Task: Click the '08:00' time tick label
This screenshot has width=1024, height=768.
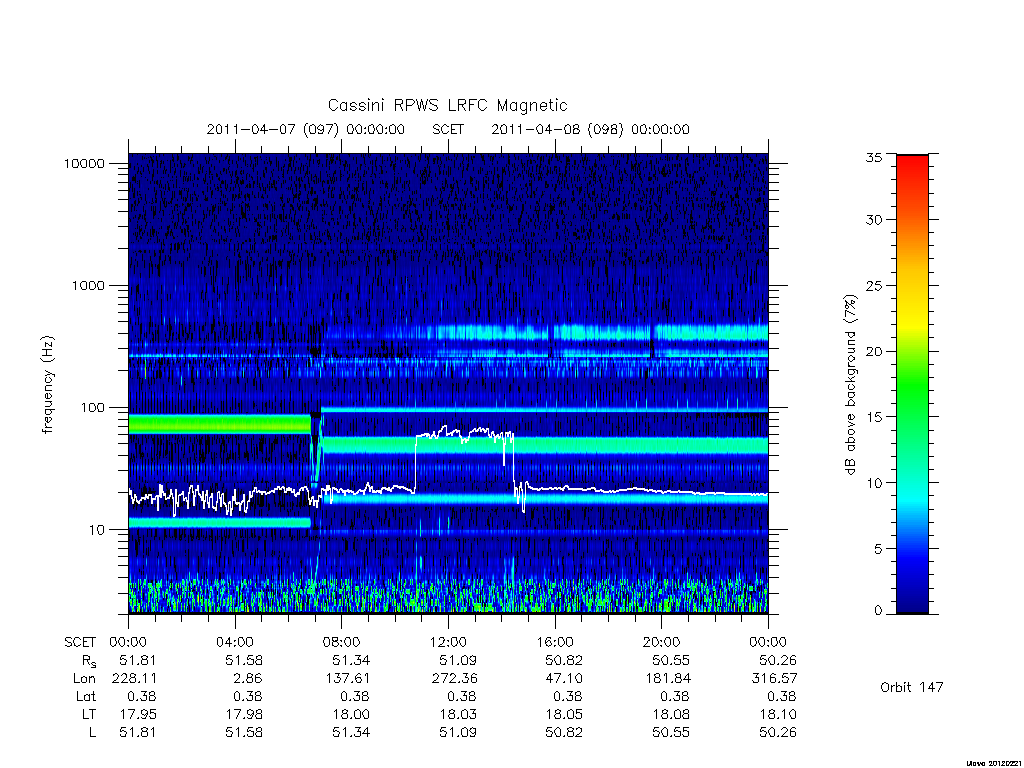Action: (x=342, y=642)
